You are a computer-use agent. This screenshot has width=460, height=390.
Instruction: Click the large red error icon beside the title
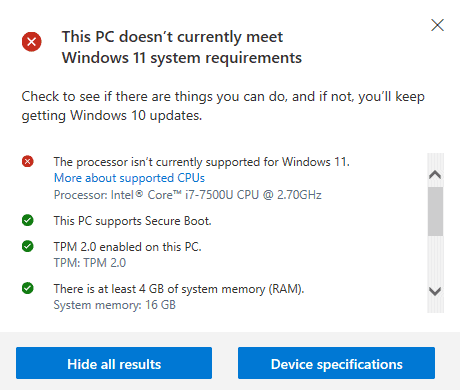coord(32,42)
